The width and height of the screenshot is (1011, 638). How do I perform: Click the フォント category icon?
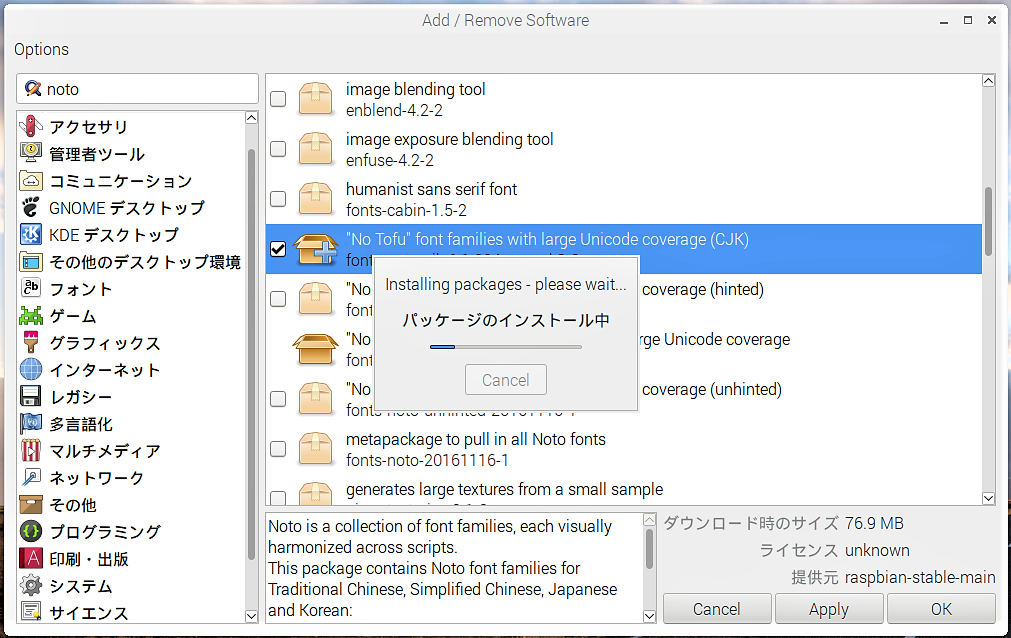pyautogui.click(x=31, y=288)
